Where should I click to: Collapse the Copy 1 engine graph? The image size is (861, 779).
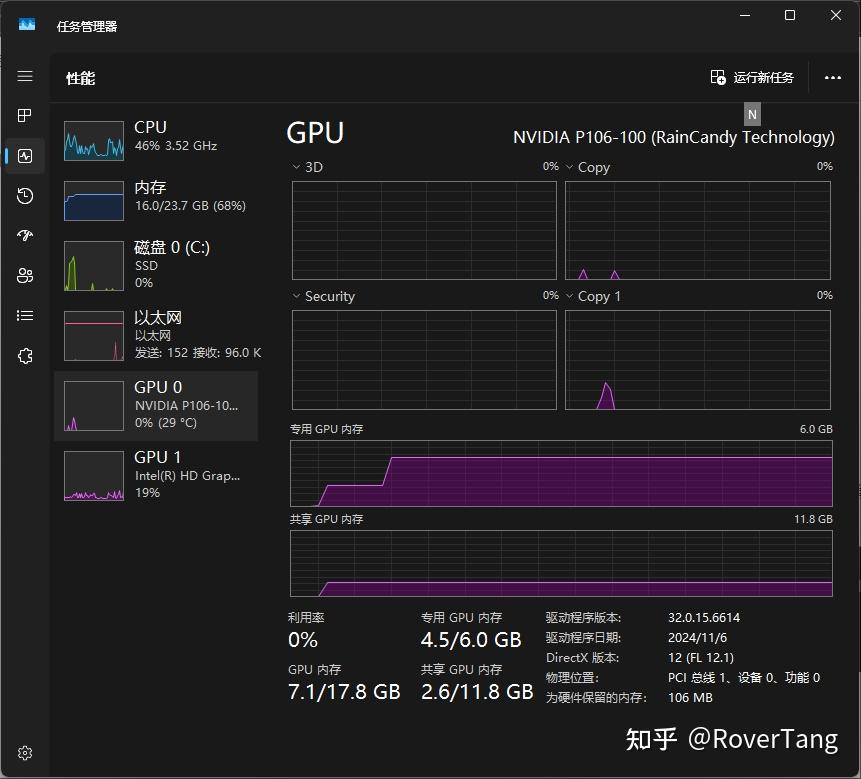[x=568, y=296]
